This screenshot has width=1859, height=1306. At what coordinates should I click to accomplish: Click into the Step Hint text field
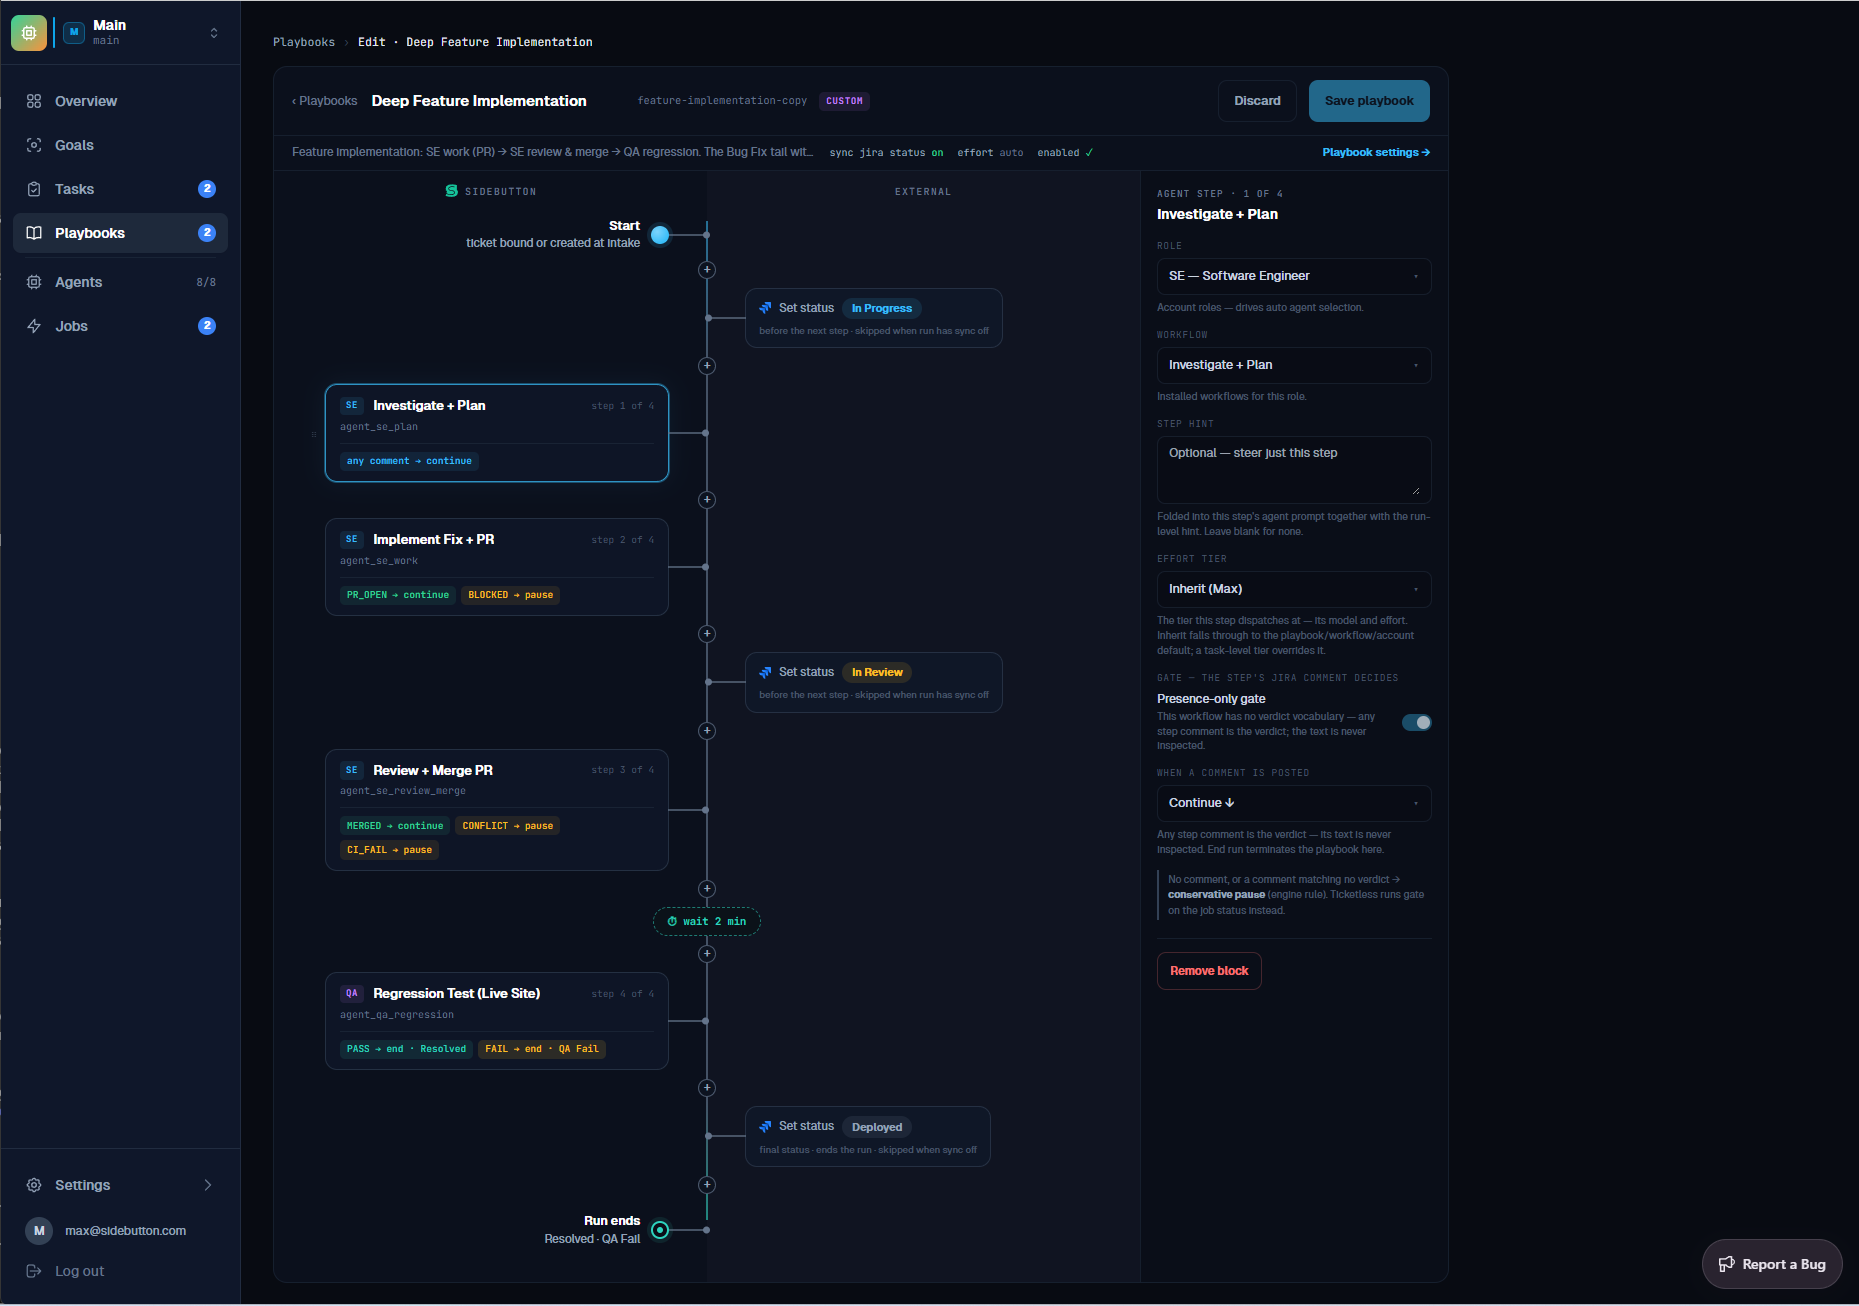(1294, 469)
